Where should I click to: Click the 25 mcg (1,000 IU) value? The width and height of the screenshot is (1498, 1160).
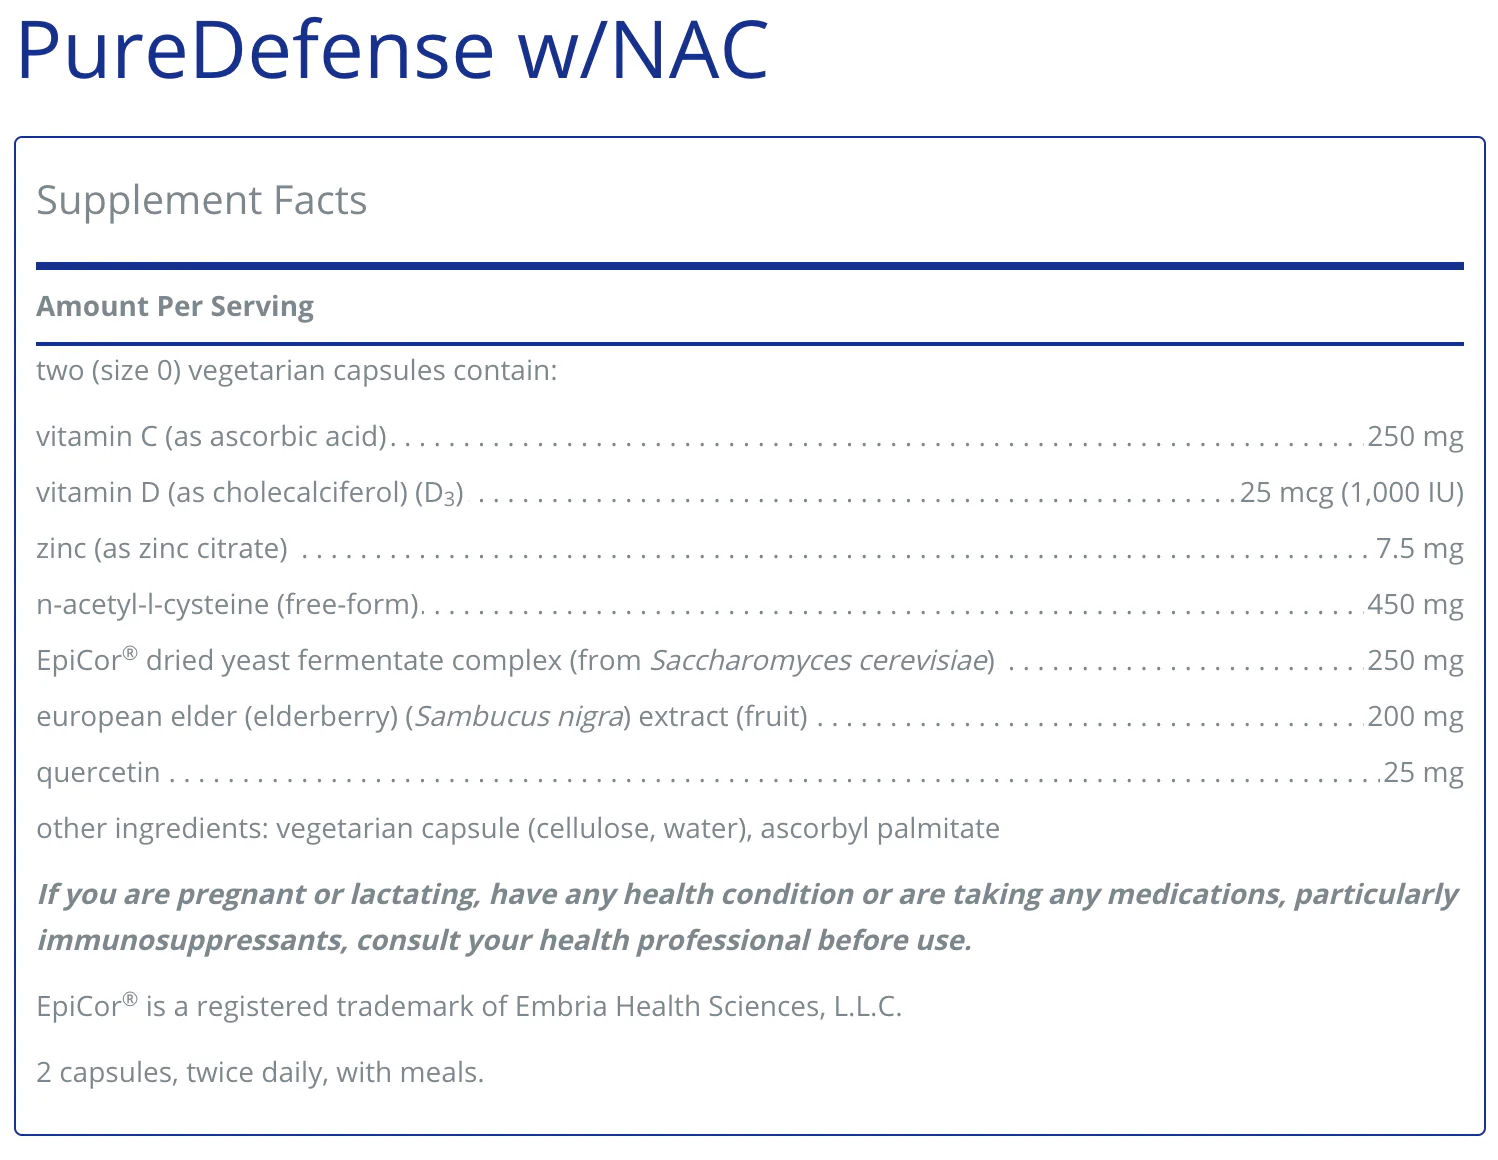pos(1352,493)
